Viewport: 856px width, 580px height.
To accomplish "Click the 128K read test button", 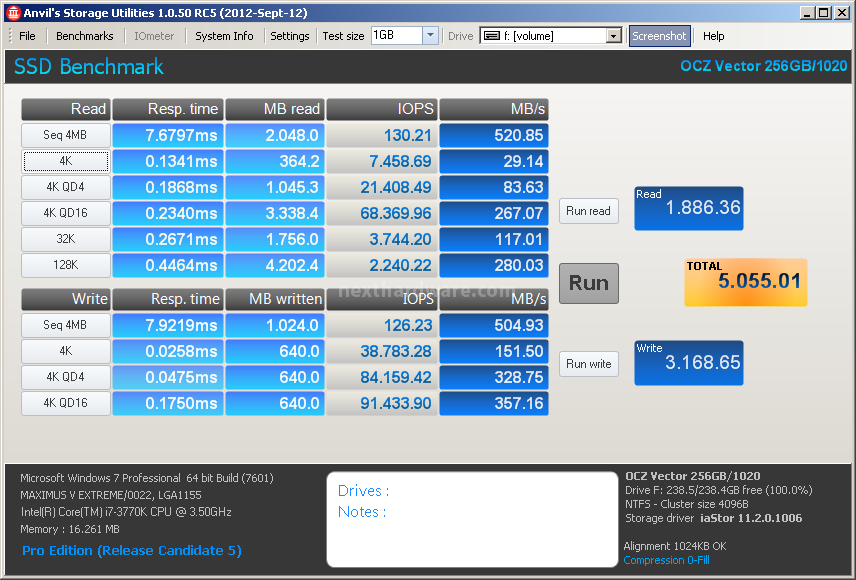I will [66, 265].
